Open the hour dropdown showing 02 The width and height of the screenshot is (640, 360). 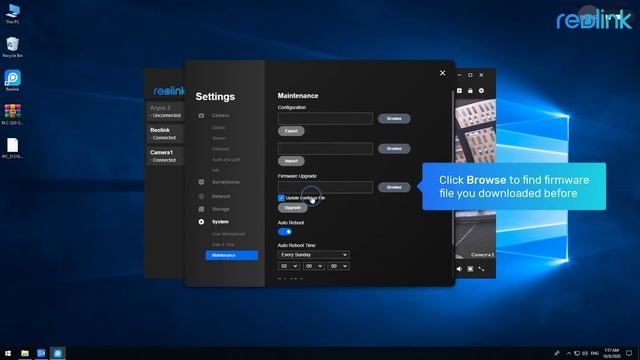point(289,266)
